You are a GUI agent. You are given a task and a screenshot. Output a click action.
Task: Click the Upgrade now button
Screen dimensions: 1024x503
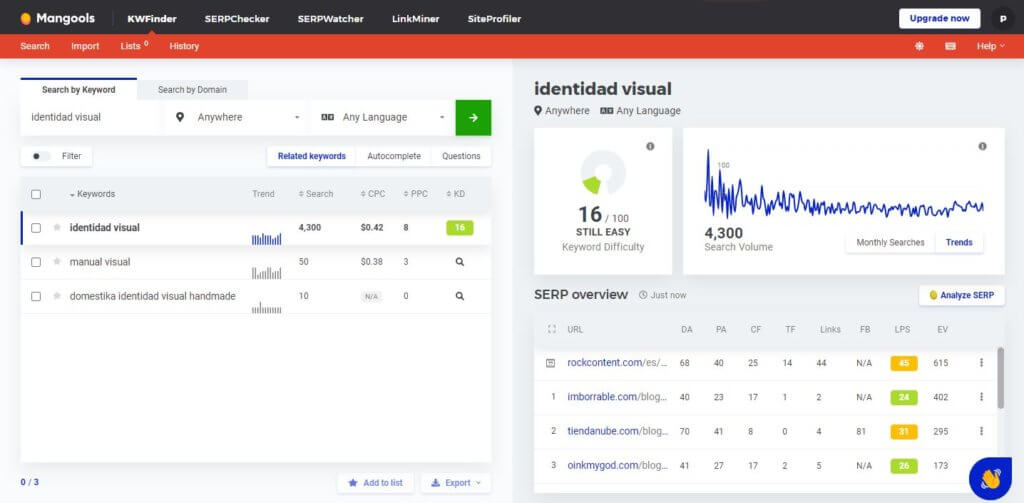[939, 18]
